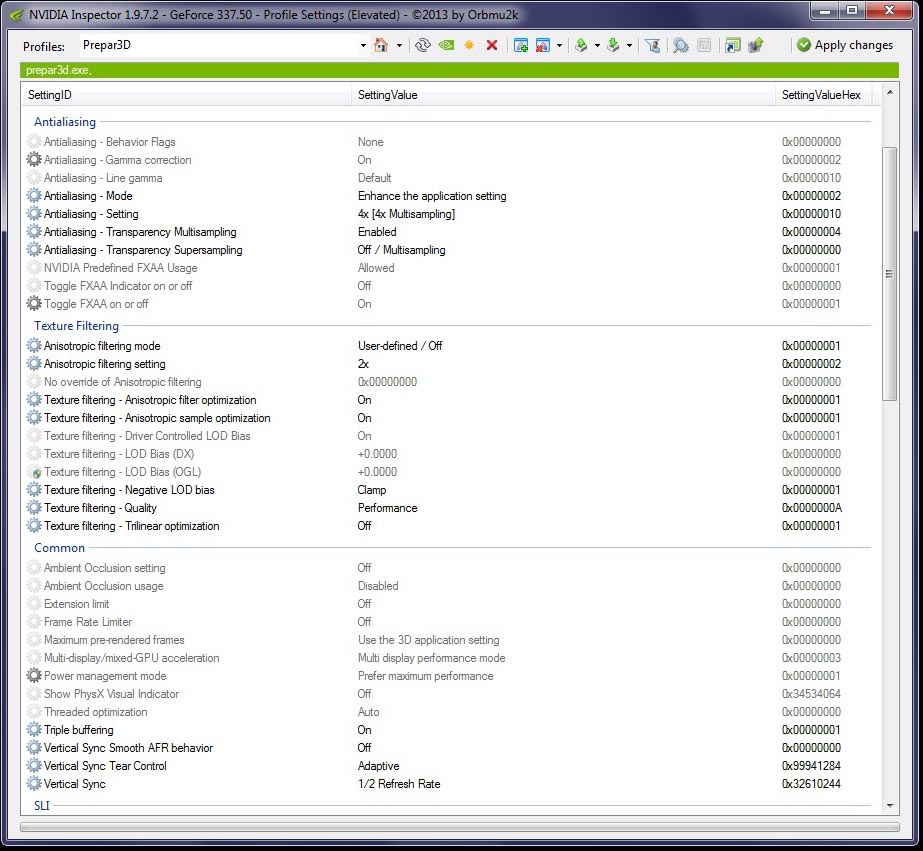This screenshot has width=923, height=851.
Task: Select value 'Prefer maximum performance'
Action: pos(426,676)
